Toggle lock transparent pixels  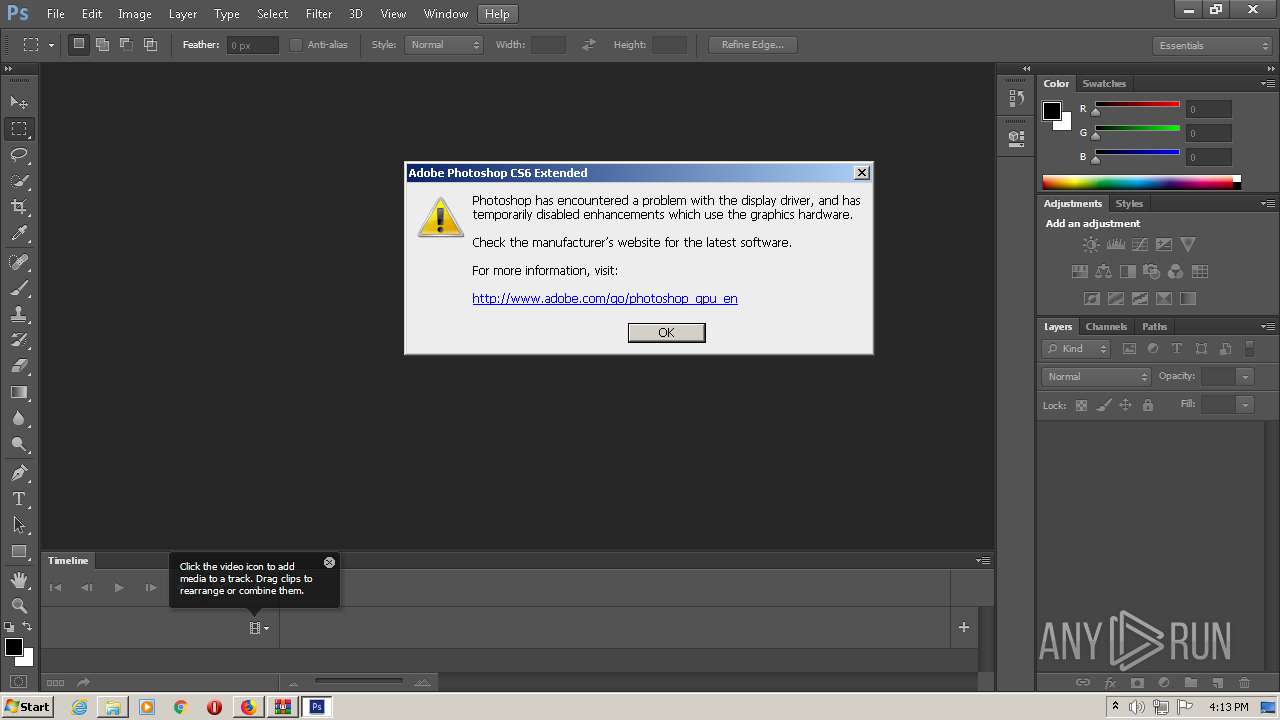1081,405
